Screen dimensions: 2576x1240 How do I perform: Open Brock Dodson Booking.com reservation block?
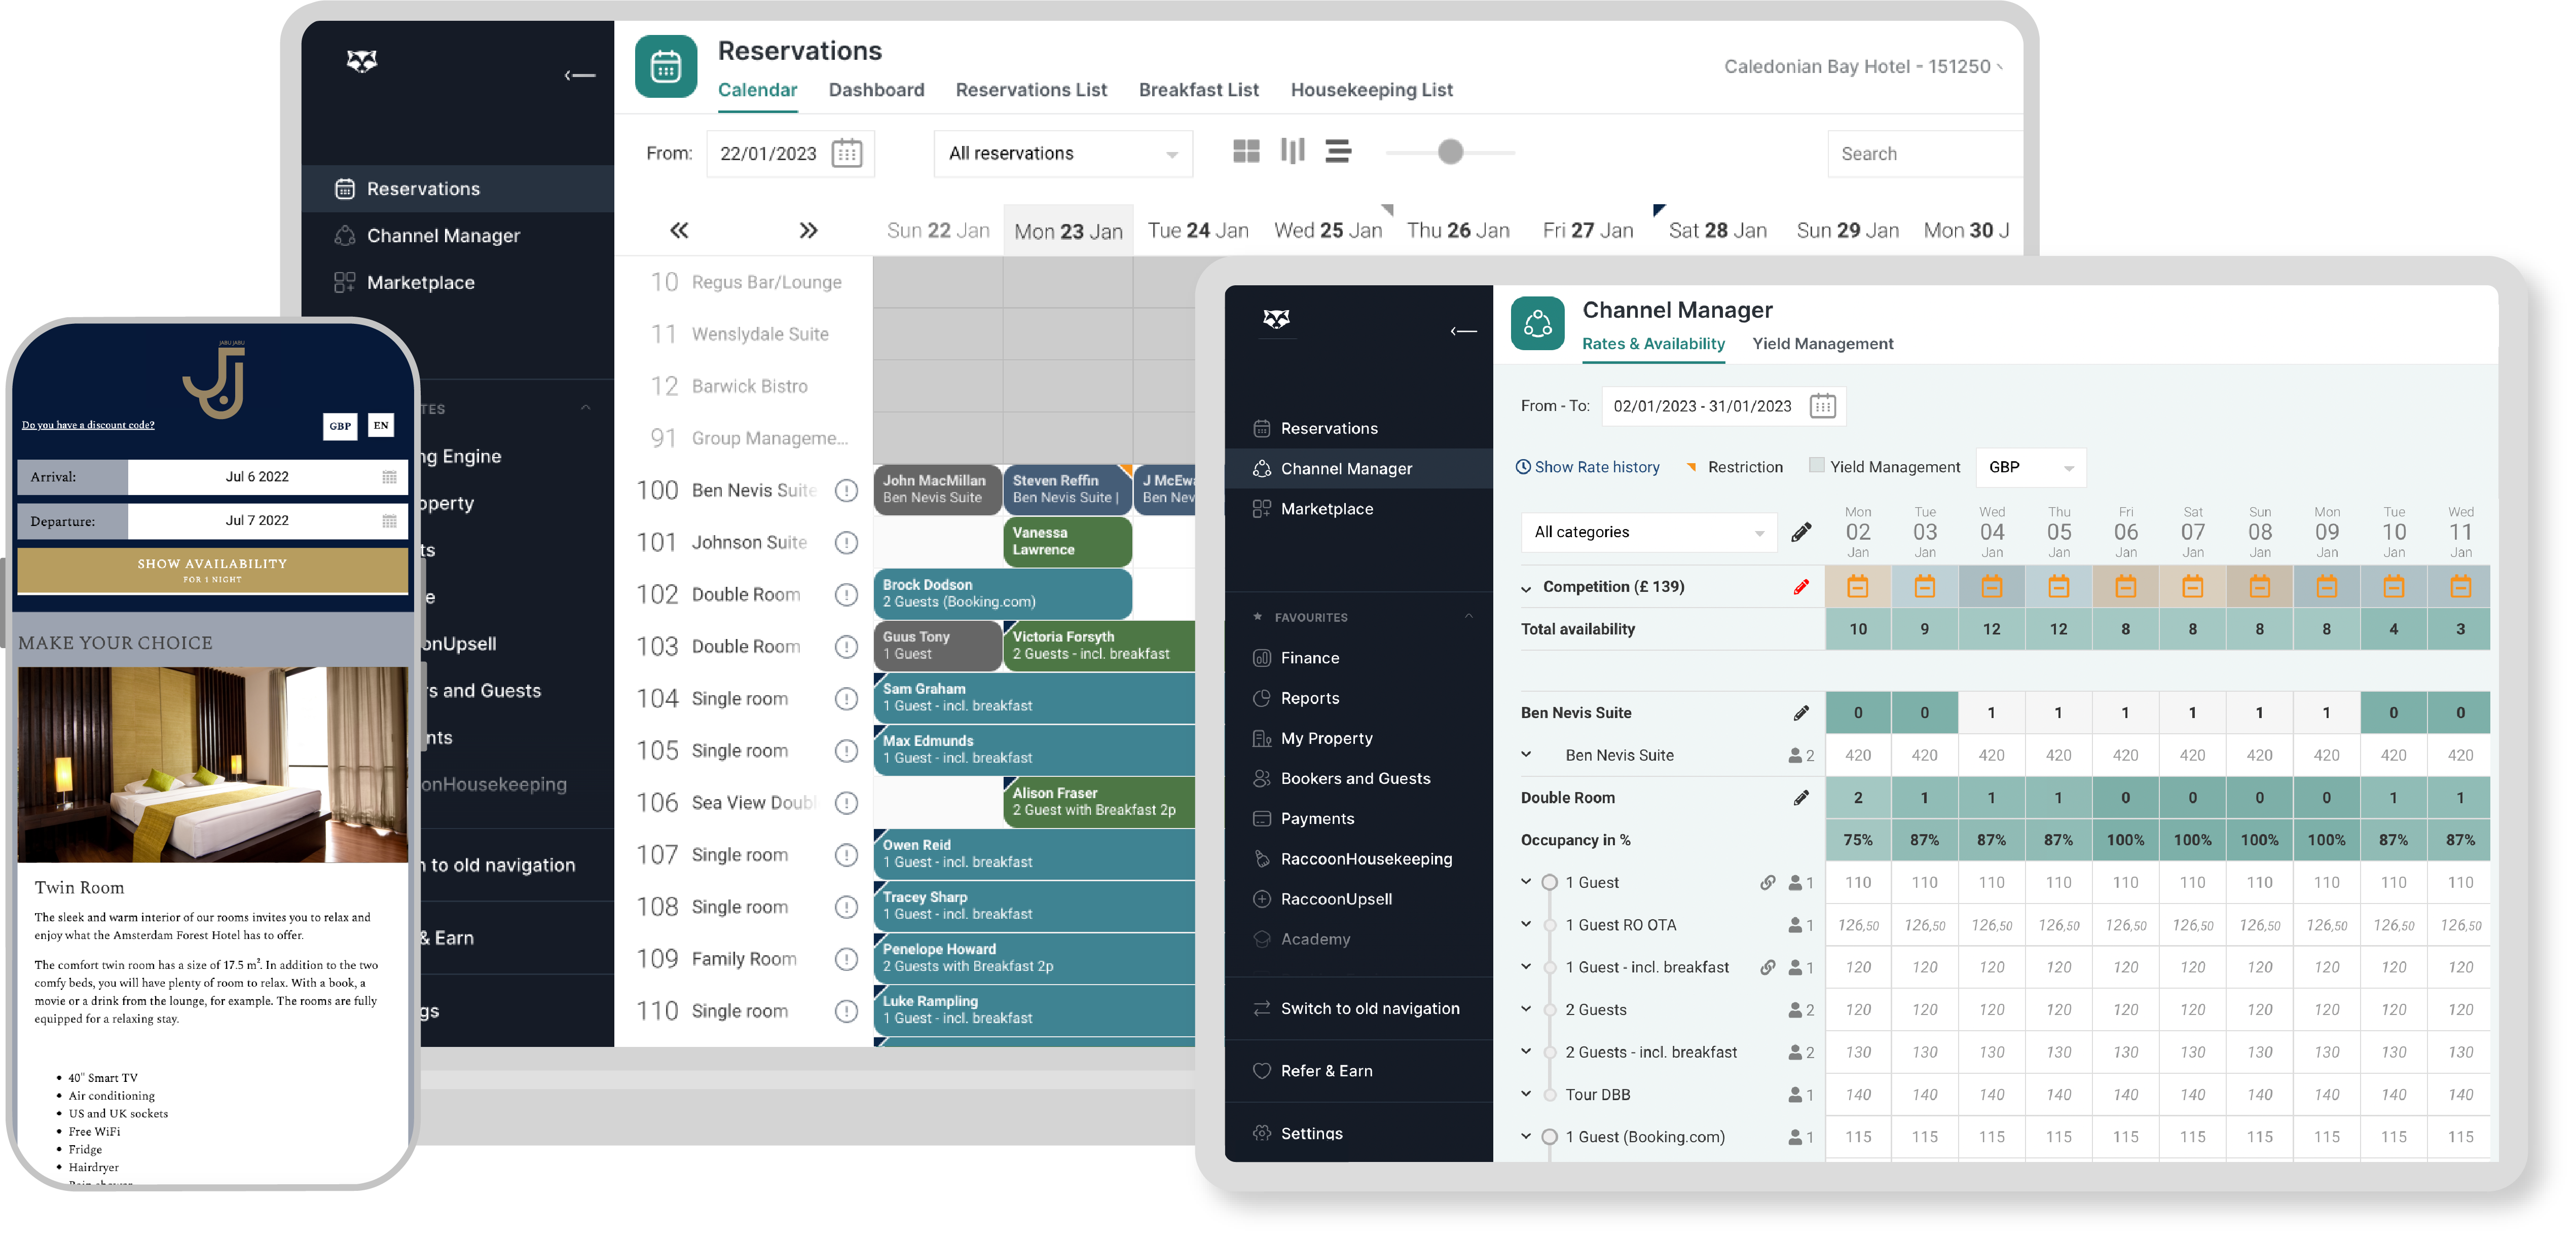tap(1002, 593)
